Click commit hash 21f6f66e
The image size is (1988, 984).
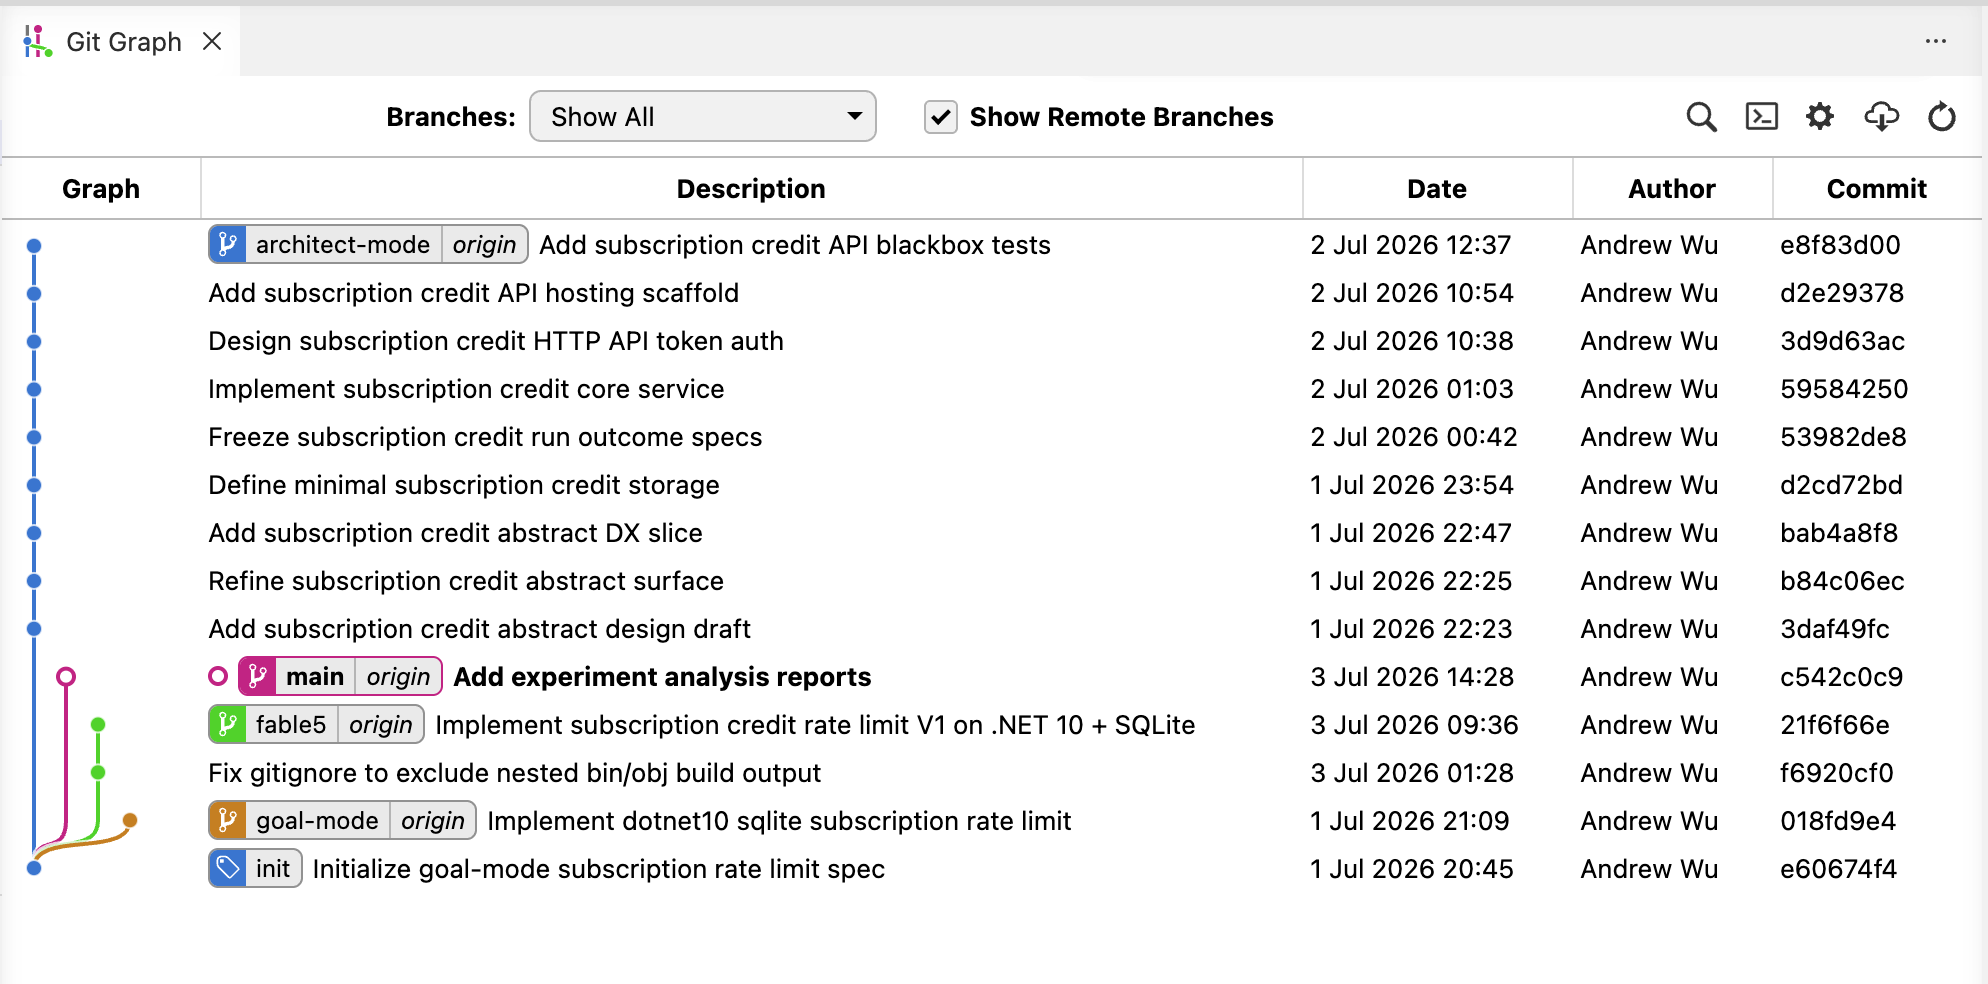click(x=1835, y=725)
